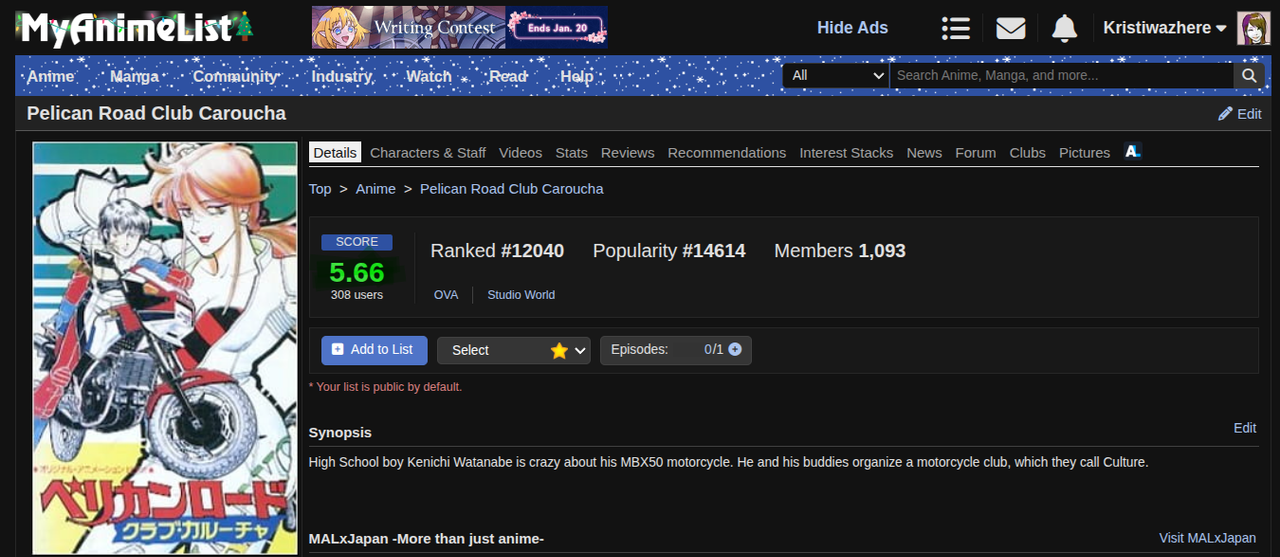Switch to the Pictures tab
The width and height of the screenshot is (1280, 557).
[1084, 152]
